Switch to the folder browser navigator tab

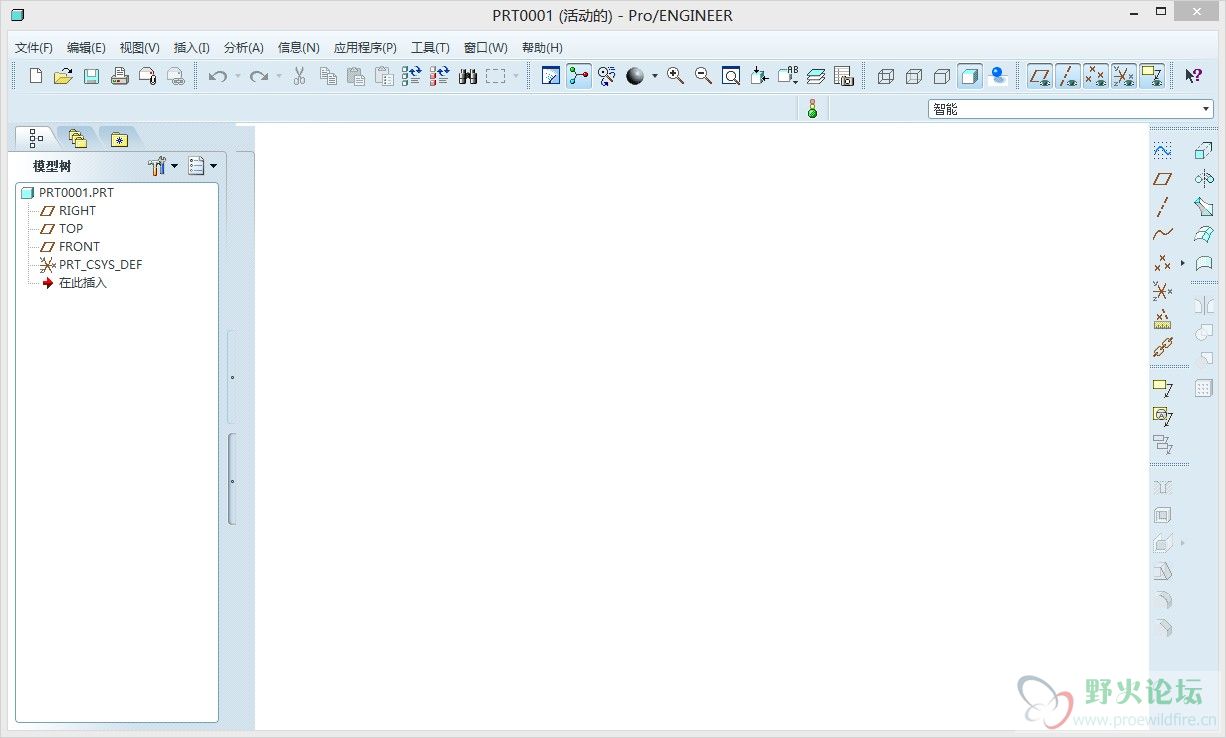pyautogui.click(x=78, y=139)
